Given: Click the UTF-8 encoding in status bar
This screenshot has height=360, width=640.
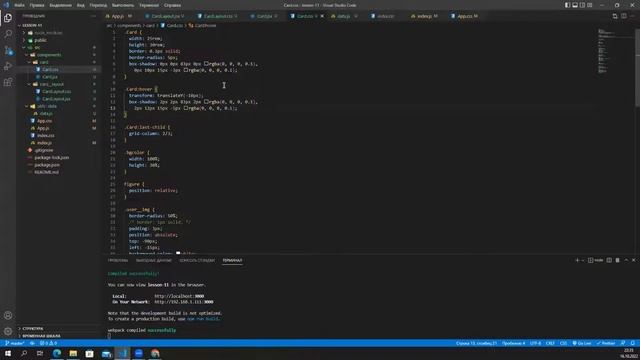Looking at the screenshot, I should 535,343.
